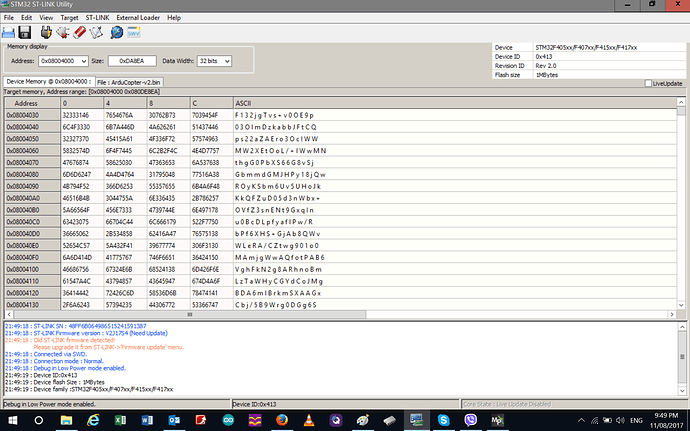Open Viber from taskbar
This screenshot has width=690, height=431.
coord(470,420)
